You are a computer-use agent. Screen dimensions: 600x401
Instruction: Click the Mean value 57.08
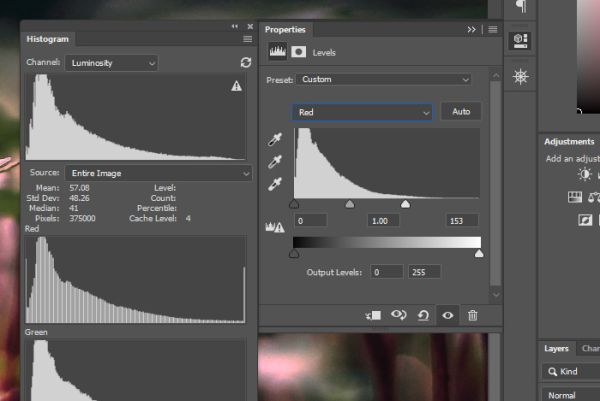[79, 188]
